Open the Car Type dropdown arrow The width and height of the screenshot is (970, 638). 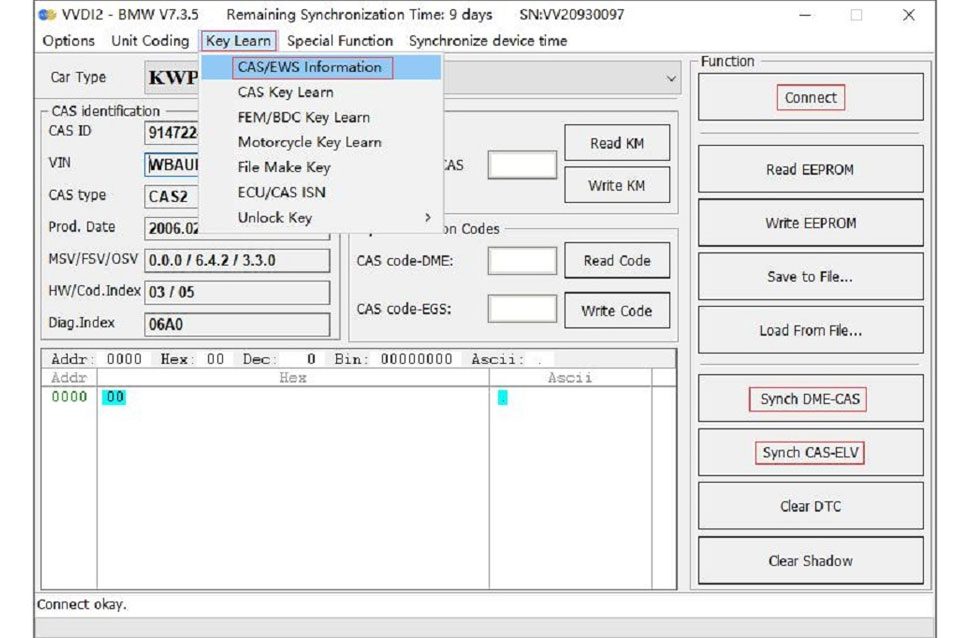tap(670, 78)
